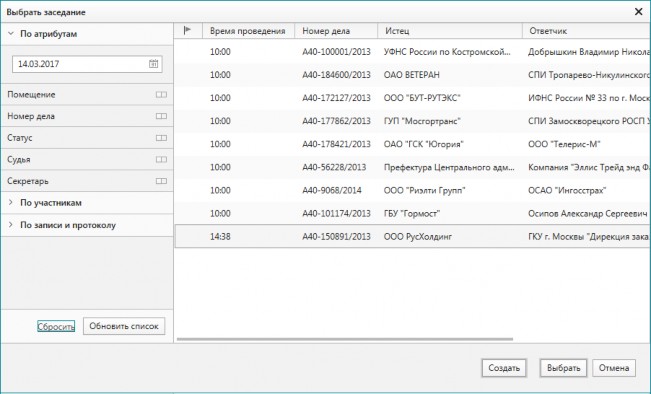Click plaintiff УФНС России по Костромской

tap(447, 52)
